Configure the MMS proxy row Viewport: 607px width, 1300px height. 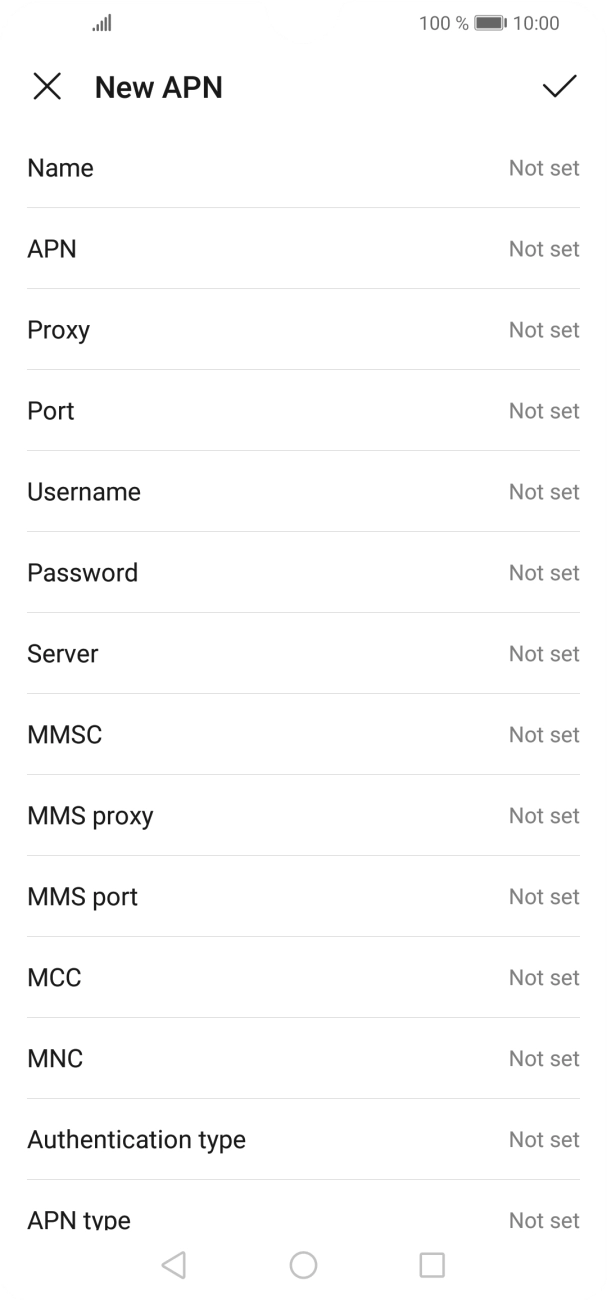pos(303,816)
